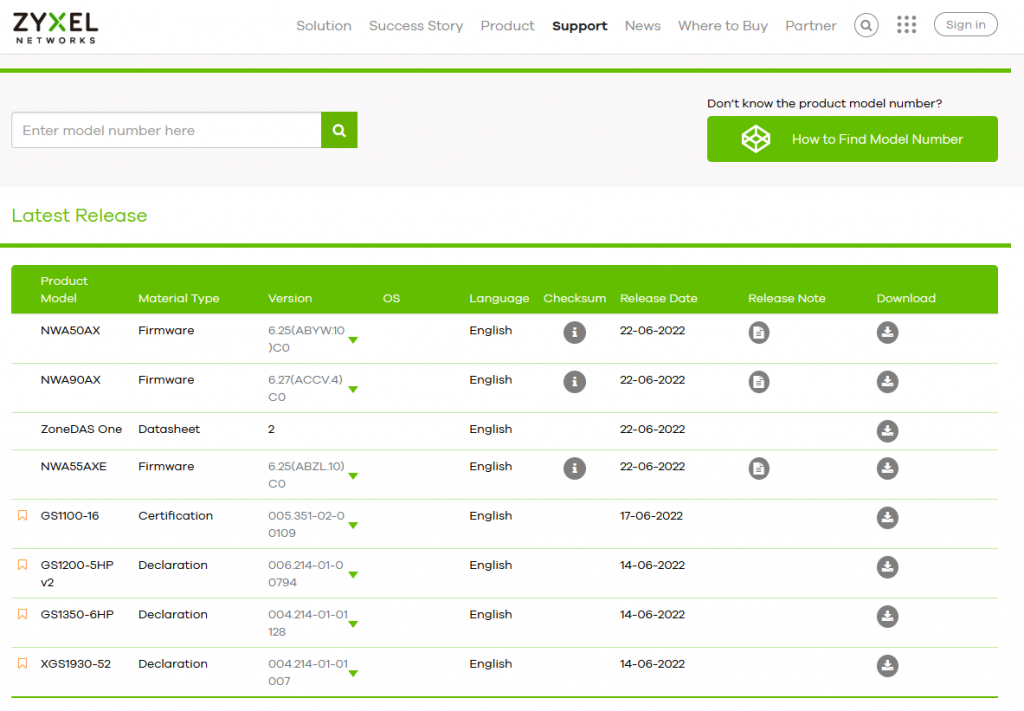Click Datasheet material type for ZoneDAS One

169,429
